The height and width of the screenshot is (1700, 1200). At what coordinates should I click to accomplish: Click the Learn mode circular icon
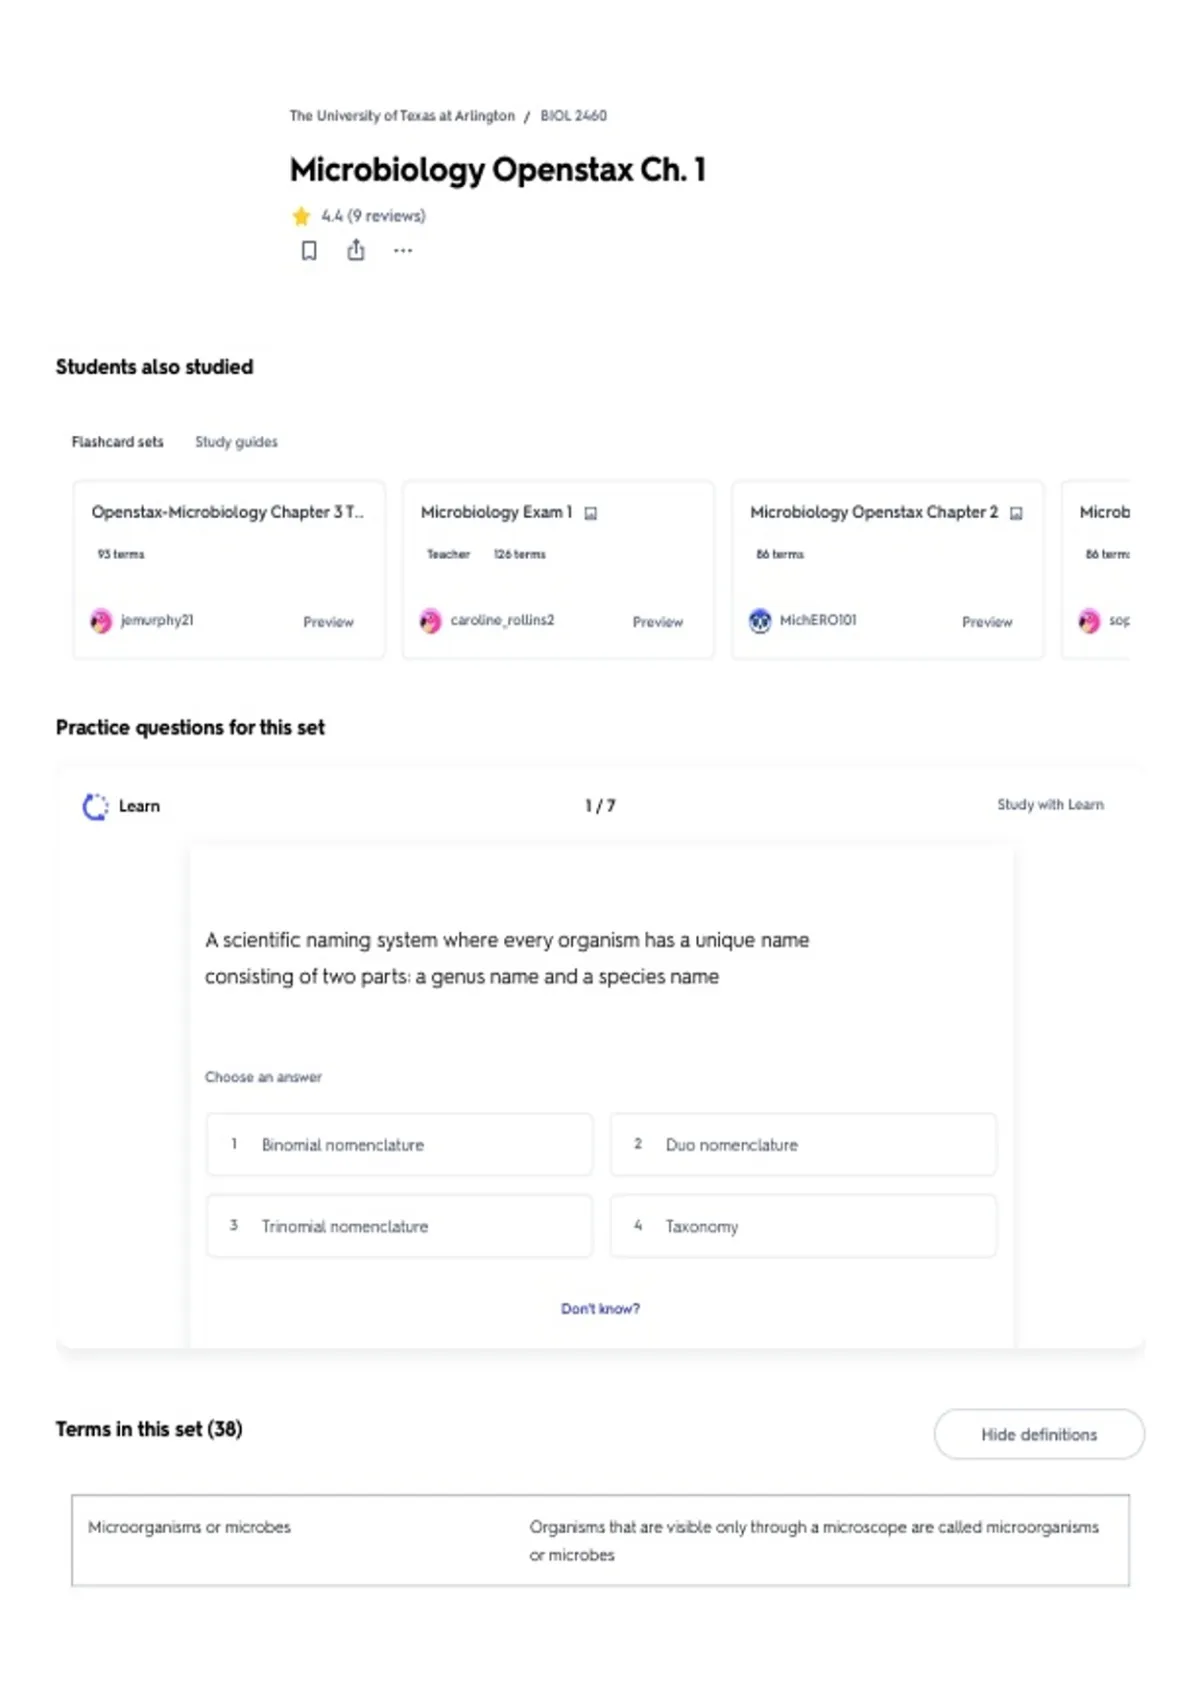pos(95,806)
